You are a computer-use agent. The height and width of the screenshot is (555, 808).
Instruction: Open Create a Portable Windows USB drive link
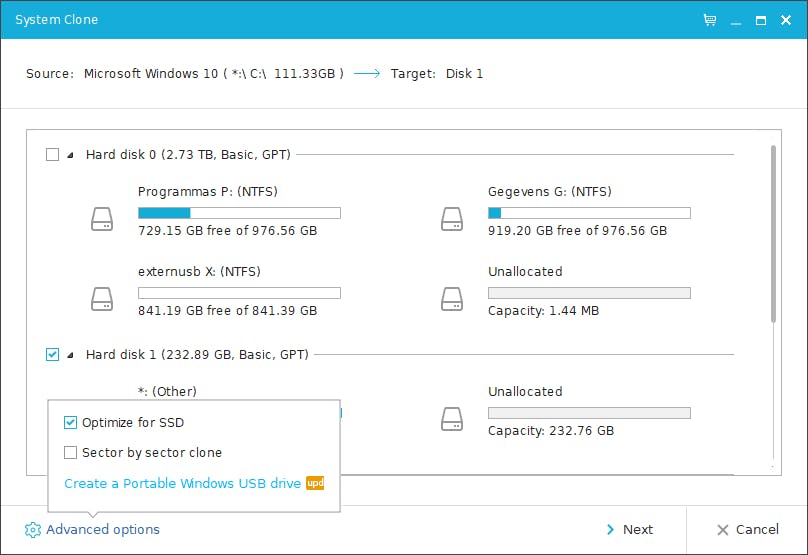[182, 484]
